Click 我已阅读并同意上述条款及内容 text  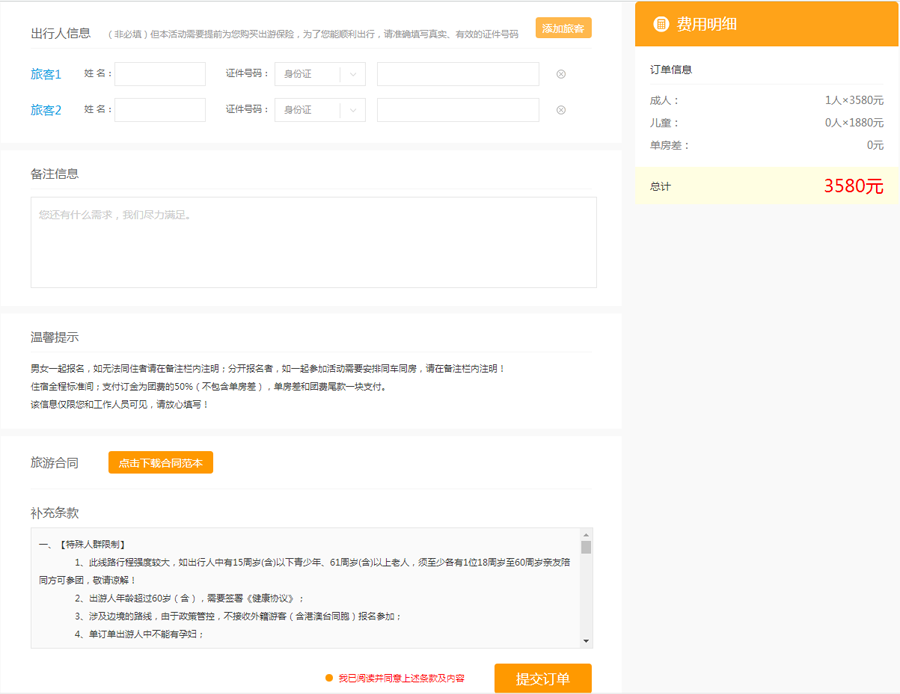(401, 679)
